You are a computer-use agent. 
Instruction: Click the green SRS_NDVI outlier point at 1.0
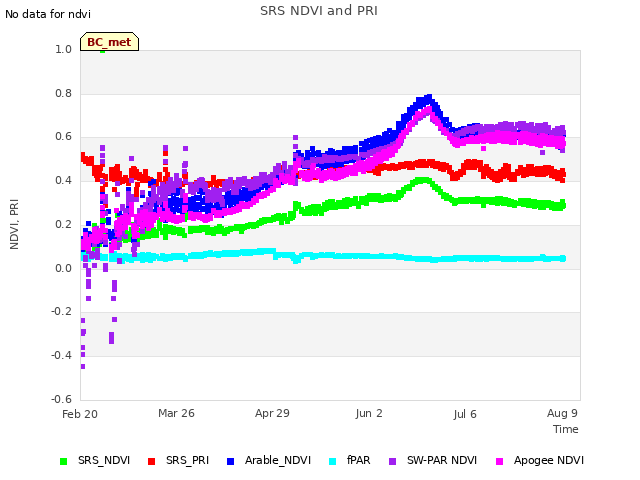102,51
